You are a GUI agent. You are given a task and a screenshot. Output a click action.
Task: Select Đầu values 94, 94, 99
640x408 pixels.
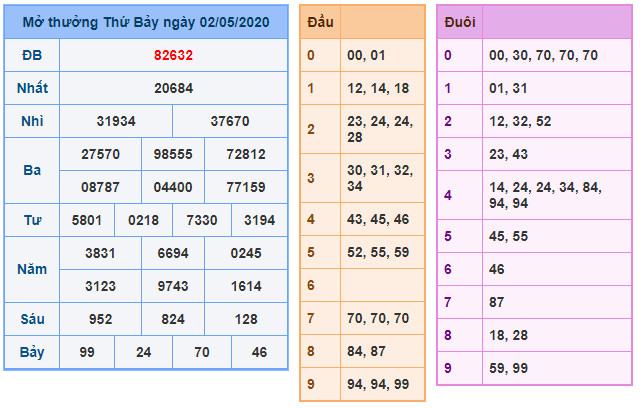tap(378, 384)
